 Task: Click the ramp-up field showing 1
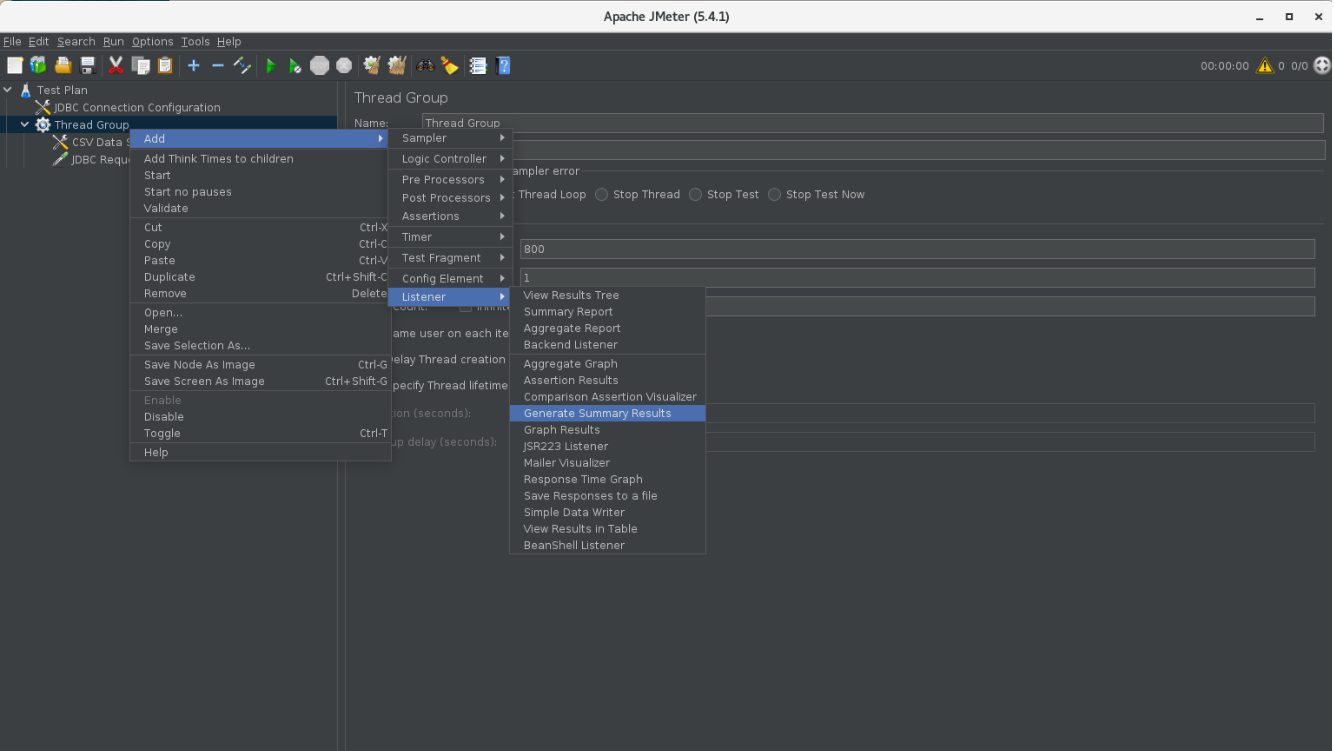click(917, 277)
